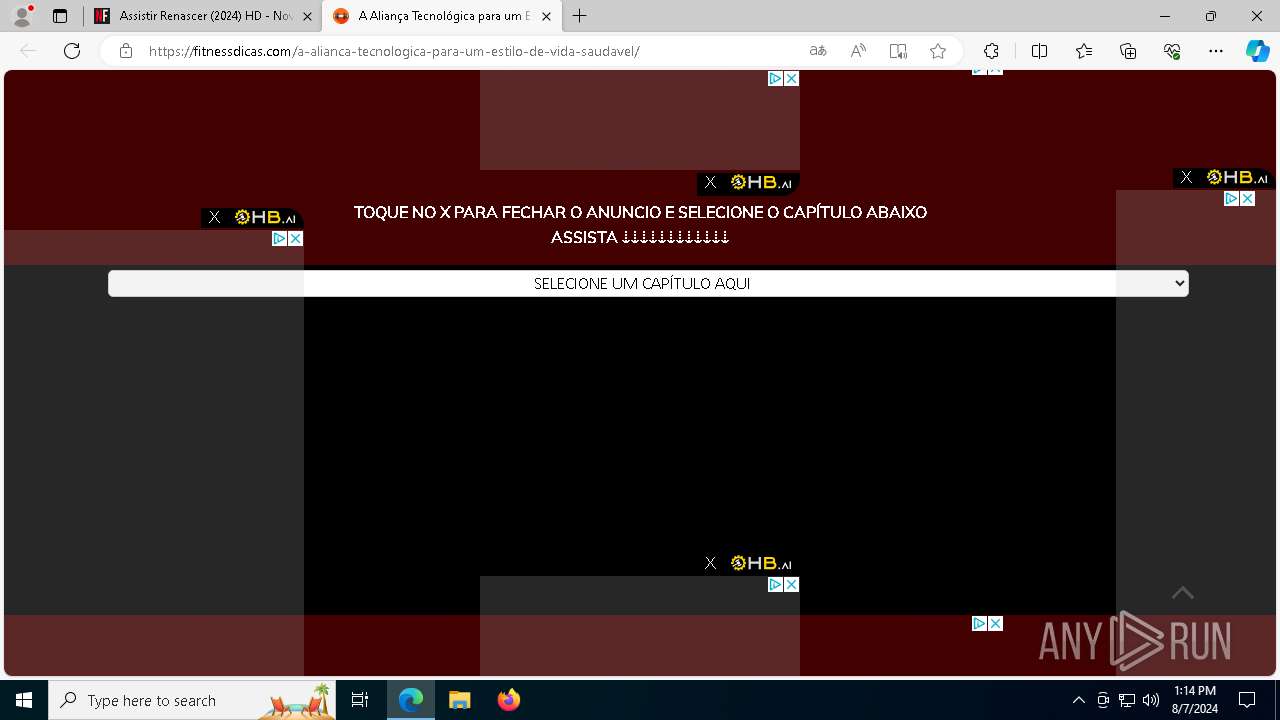Enter Immersive Reader view
The height and width of the screenshot is (720, 1280).
[898, 51]
